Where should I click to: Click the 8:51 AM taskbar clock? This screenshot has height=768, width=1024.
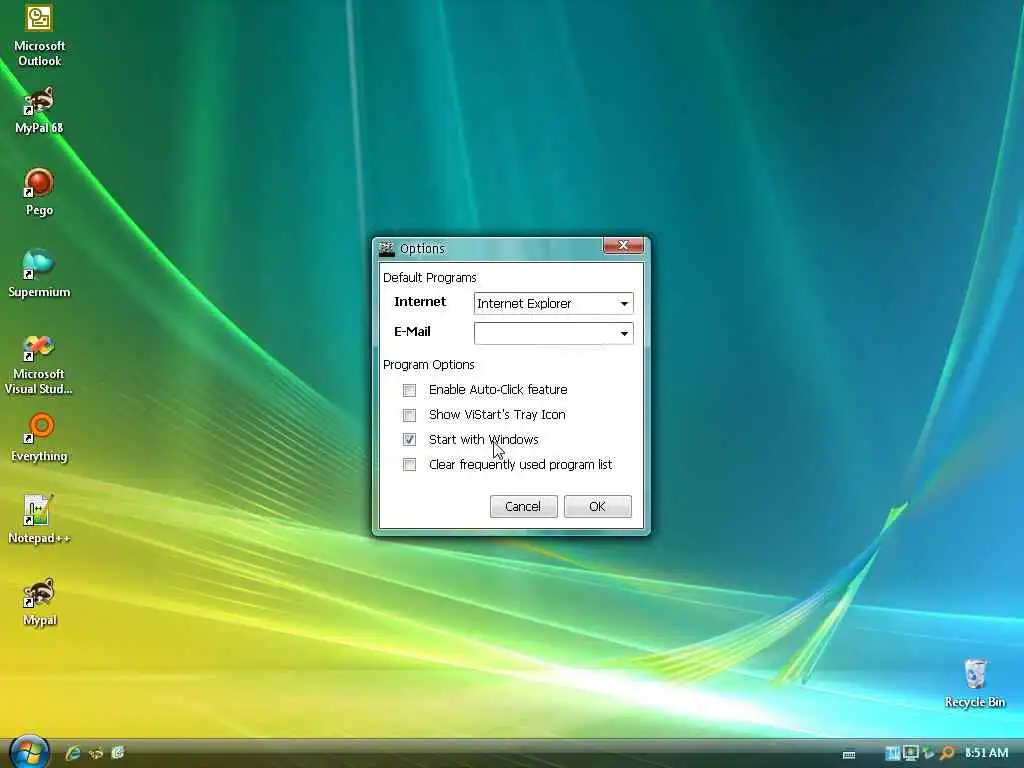(986, 753)
